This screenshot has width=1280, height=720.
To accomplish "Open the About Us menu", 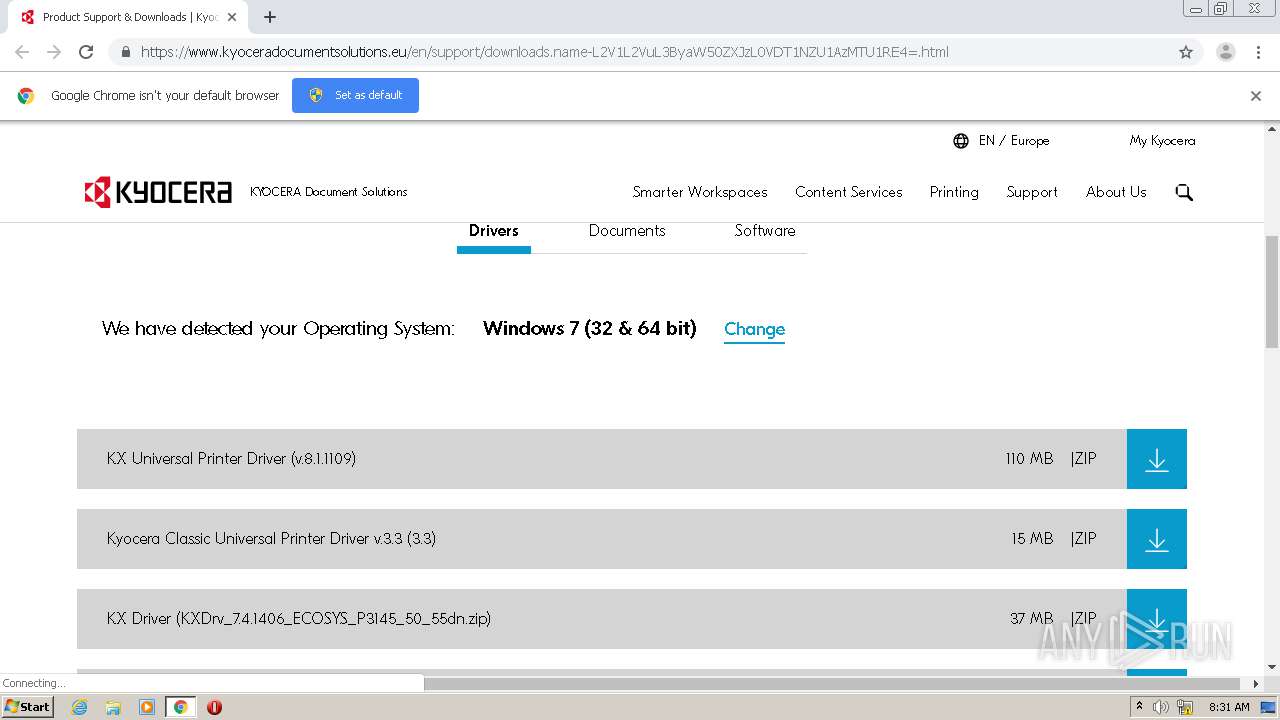I will (x=1116, y=192).
